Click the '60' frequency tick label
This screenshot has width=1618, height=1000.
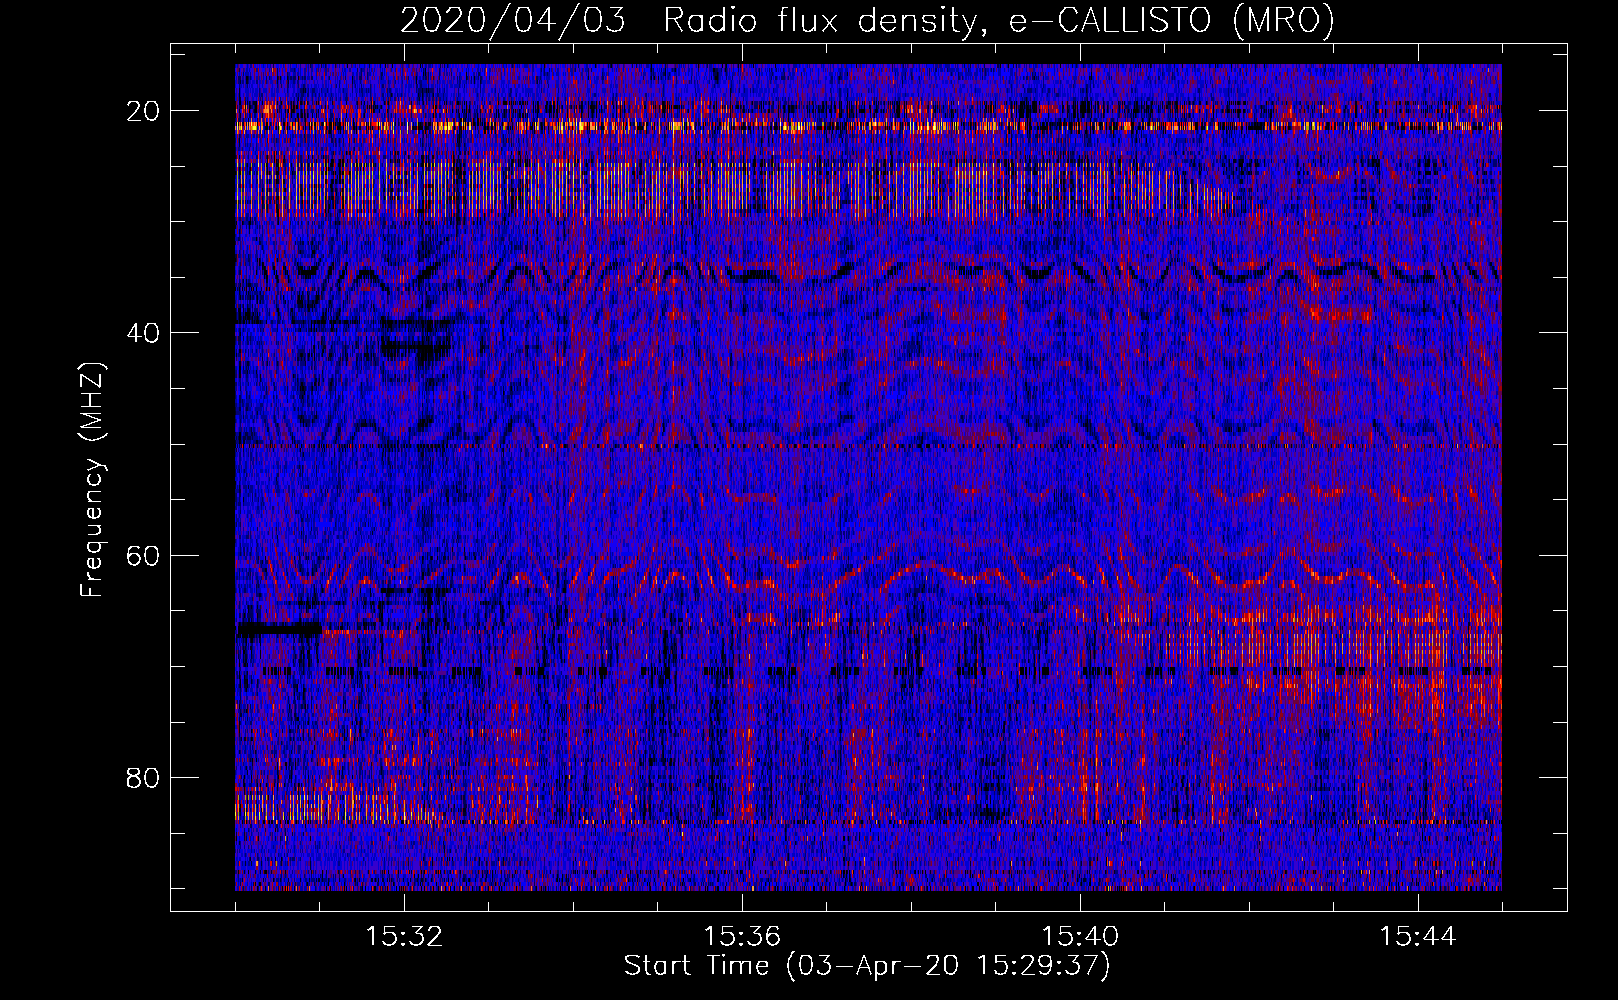coord(144,555)
